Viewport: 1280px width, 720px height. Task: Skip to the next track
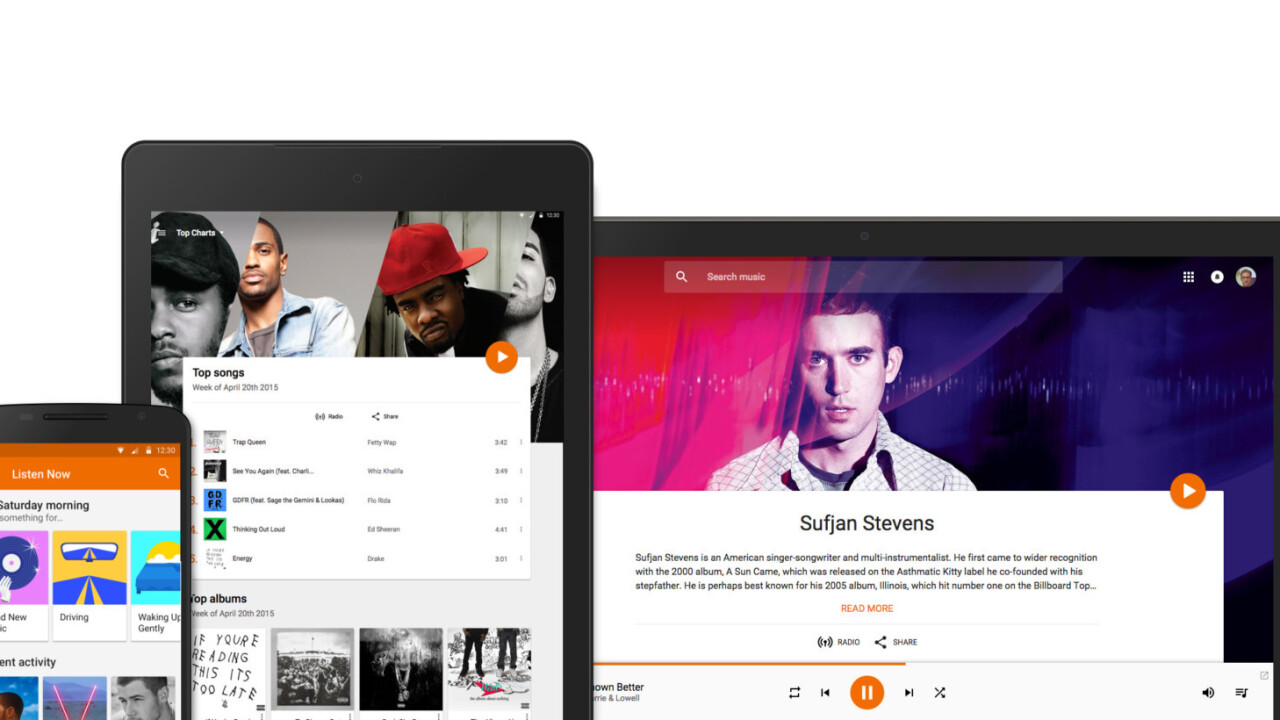coord(909,692)
